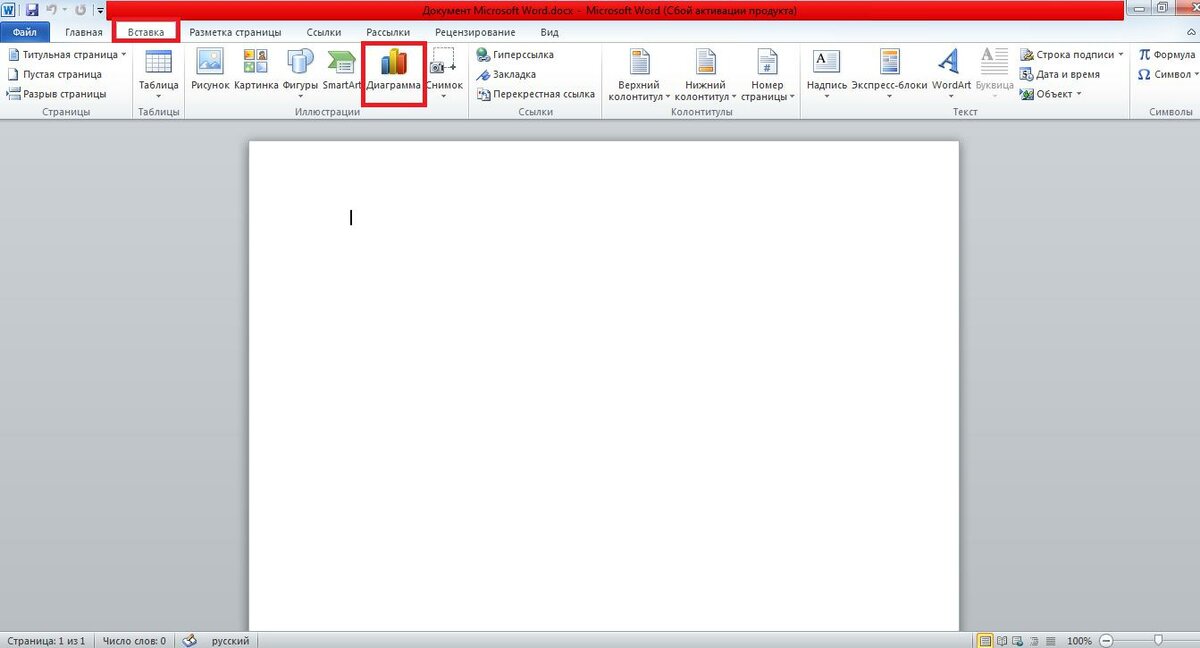This screenshot has height=648, width=1200.
Task: Open the Картинка clip art icon
Action: [256, 70]
